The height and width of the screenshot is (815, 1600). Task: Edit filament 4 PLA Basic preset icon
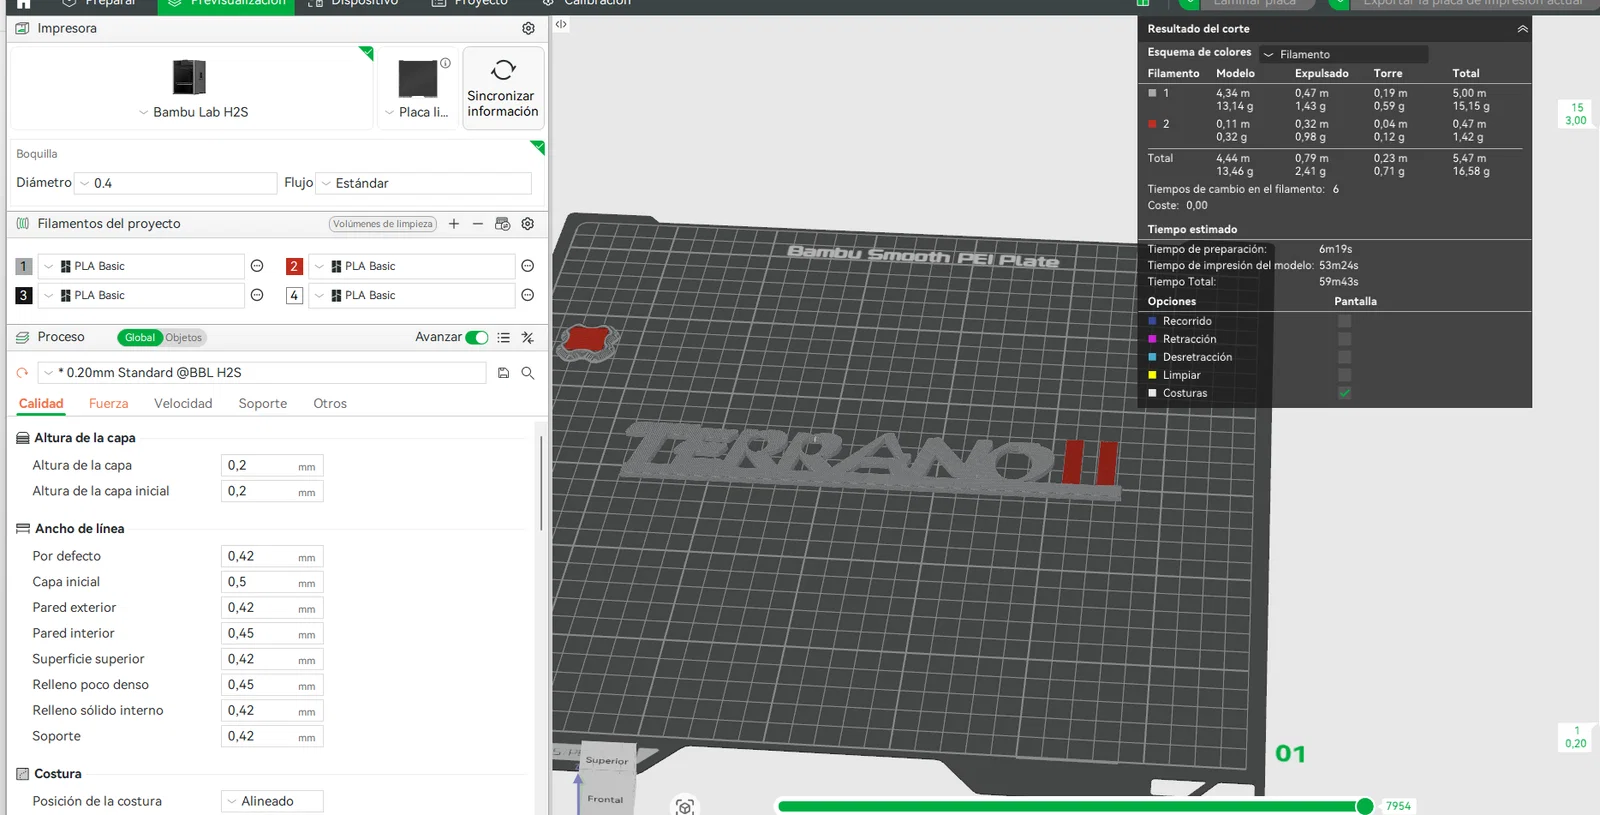click(x=528, y=295)
